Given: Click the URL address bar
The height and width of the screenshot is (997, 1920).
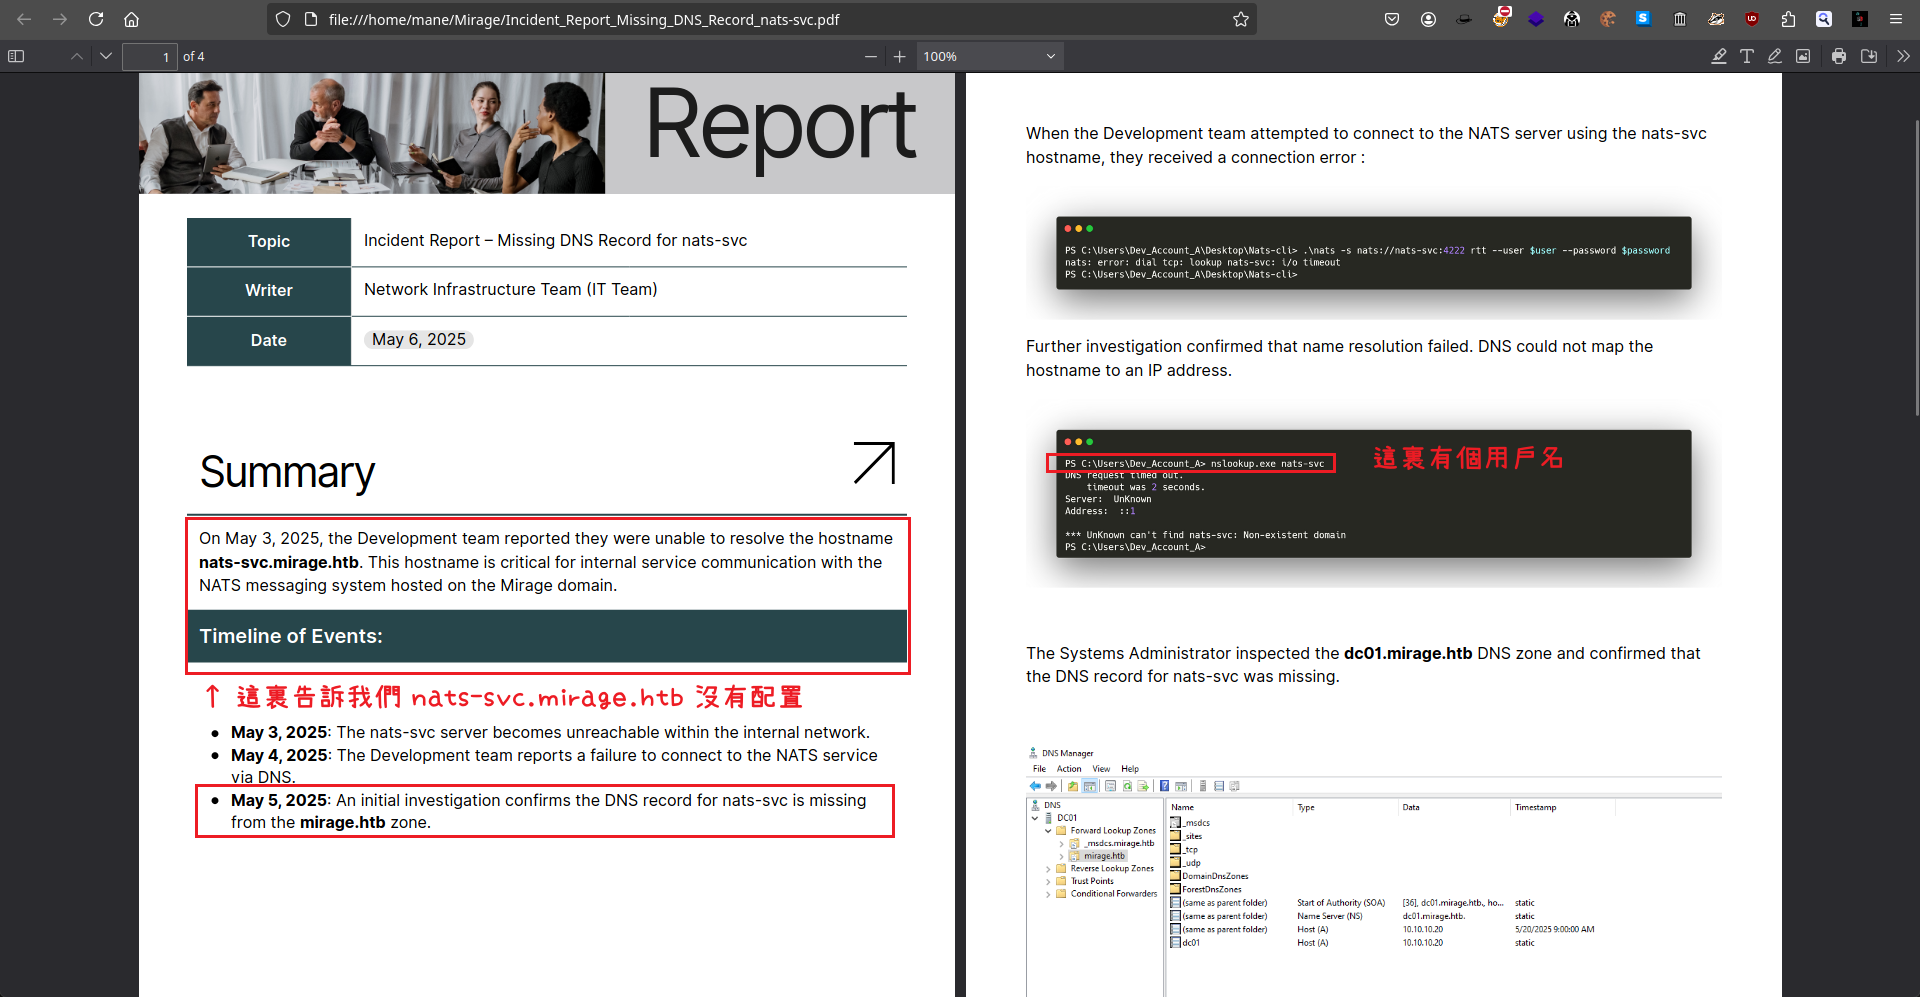Looking at the screenshot, I should (x=760, y=19).
